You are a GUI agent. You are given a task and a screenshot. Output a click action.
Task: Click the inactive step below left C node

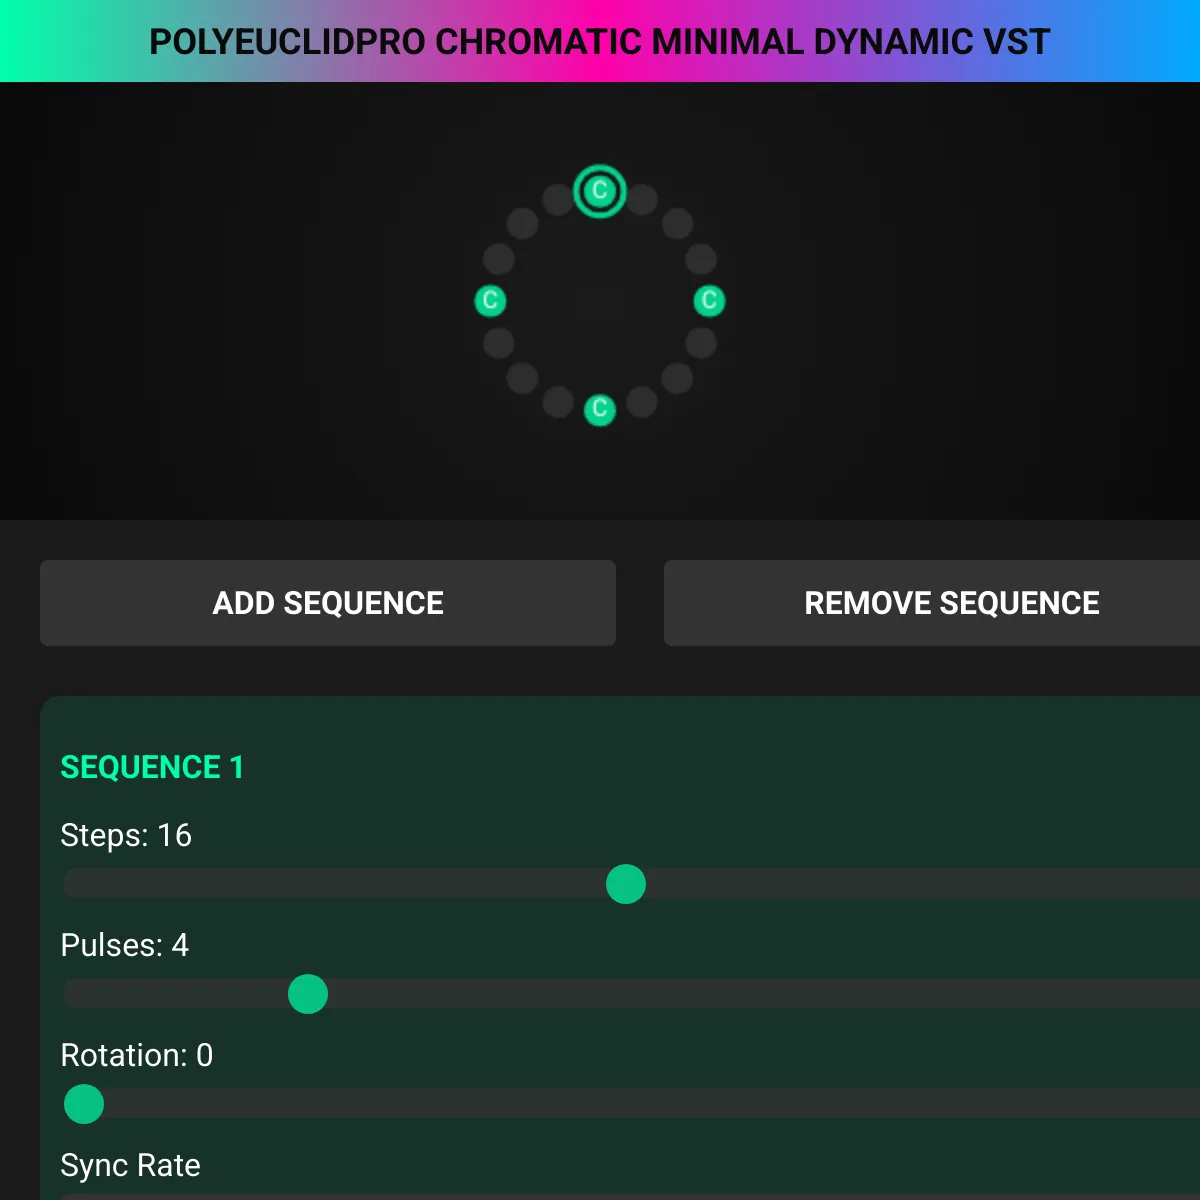(x=498, y=343)
